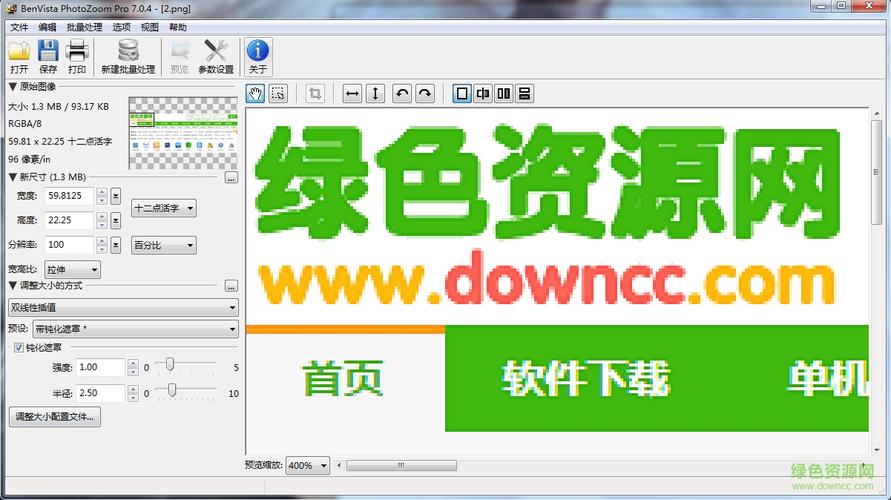Screen dimensions: 891x500
Task: Click the height field's preset arrow button
Action: (x=115, y=220)
